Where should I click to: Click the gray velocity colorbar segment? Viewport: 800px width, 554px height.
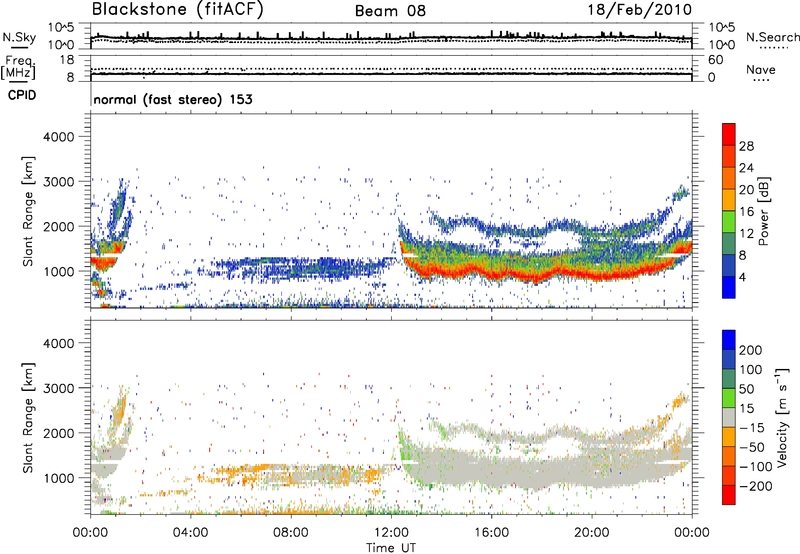[x=729, y=417]
